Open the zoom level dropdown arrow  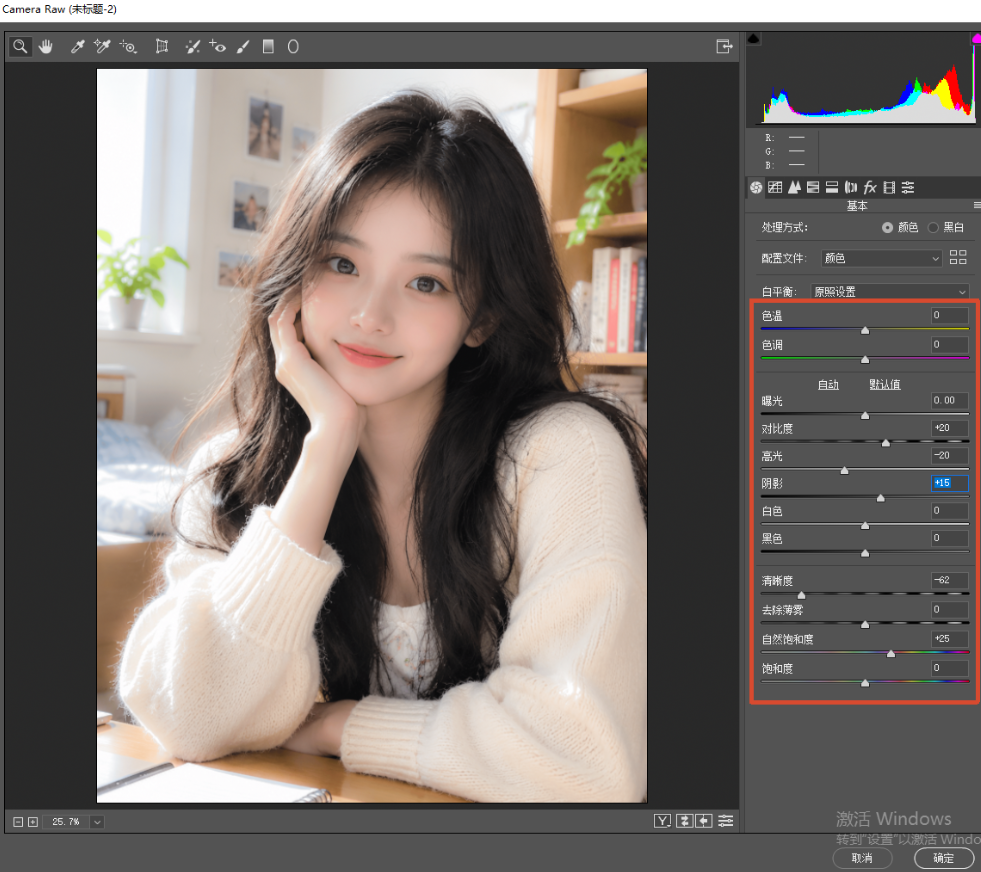coord(97,822)
